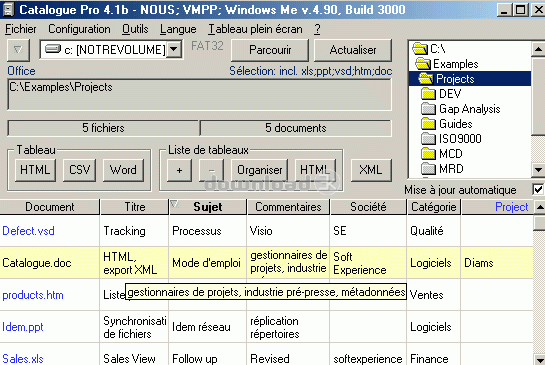Click the Examples folder icon

[423, 64]
